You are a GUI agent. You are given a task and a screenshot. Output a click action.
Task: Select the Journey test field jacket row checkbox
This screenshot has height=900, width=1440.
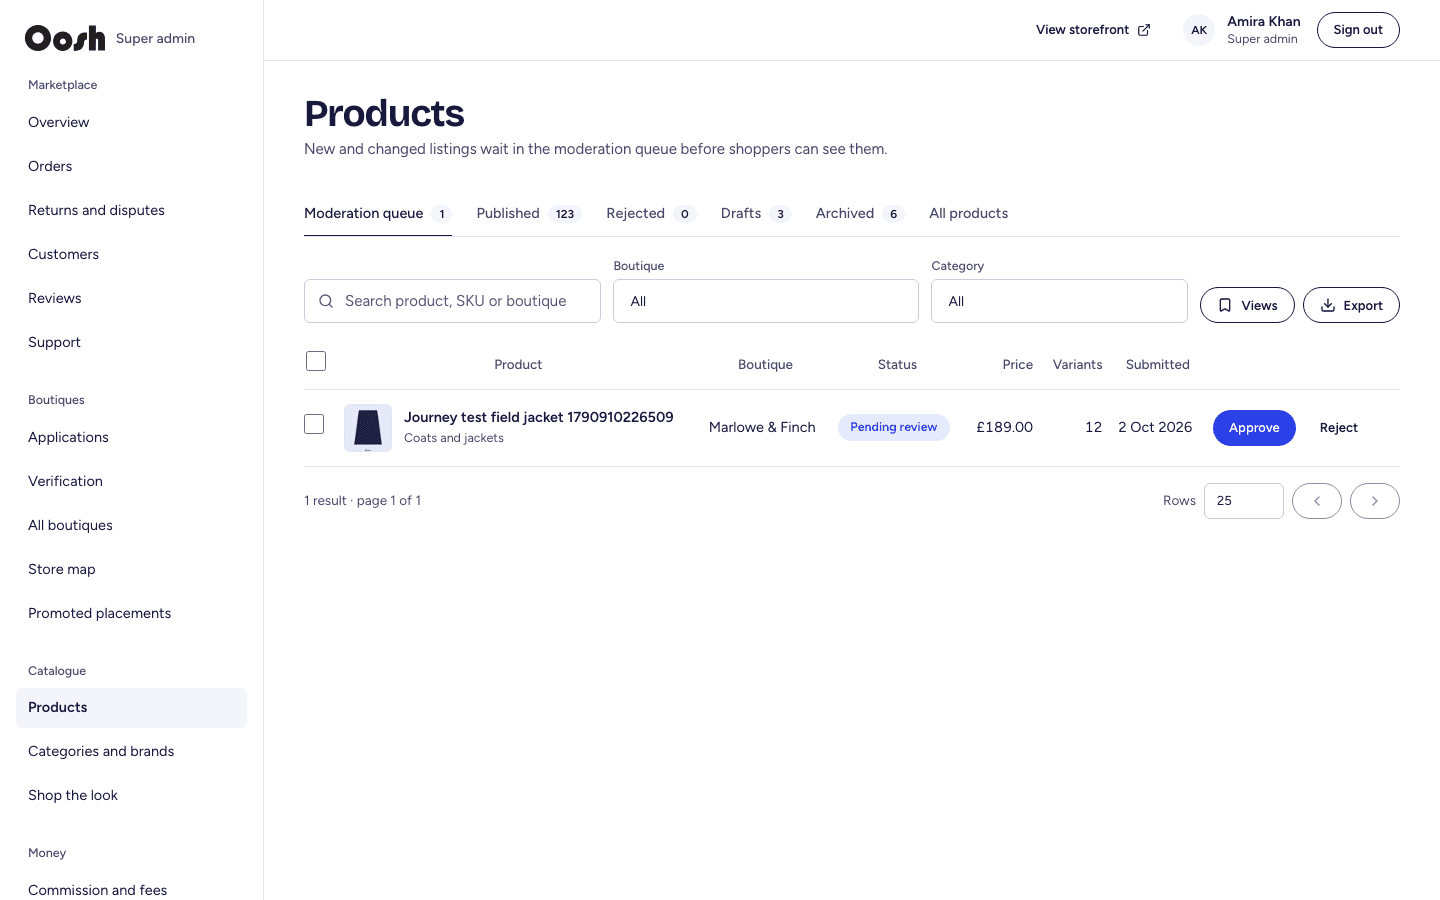click(314, 424)
